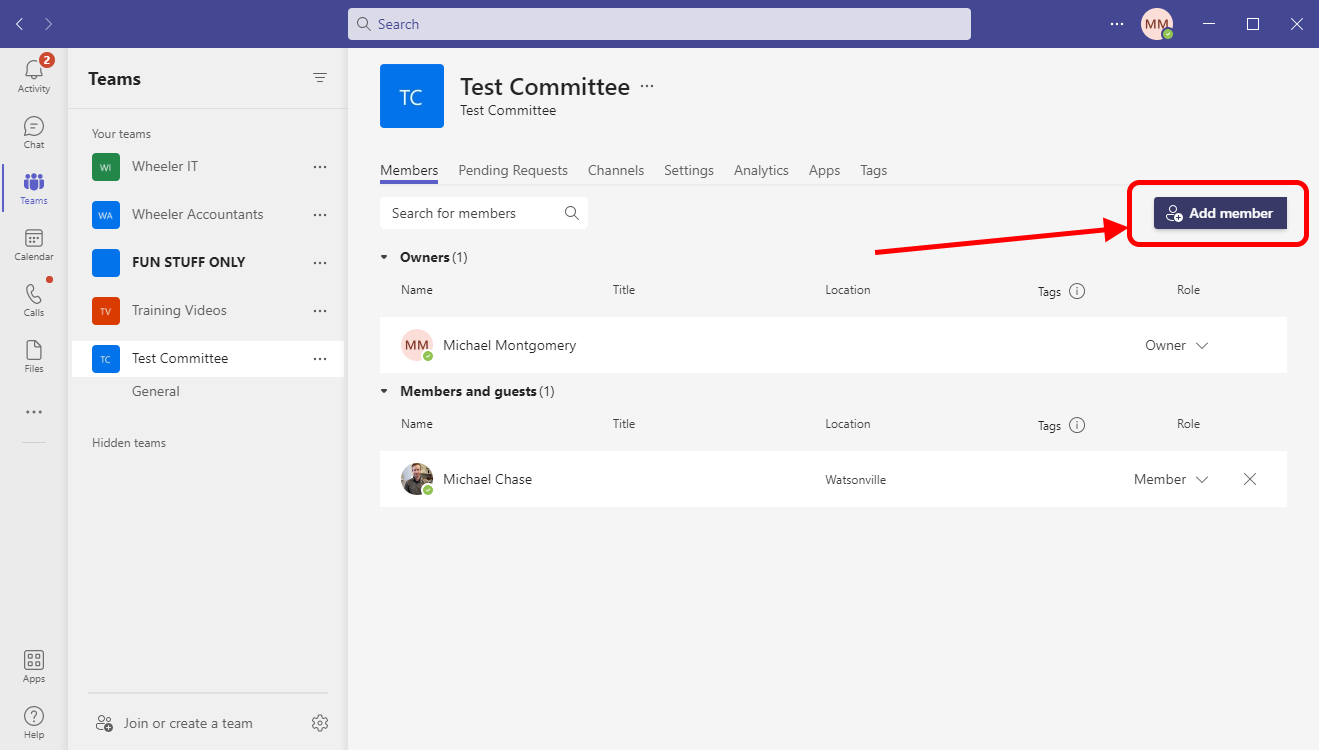
Task: Switch to the Channels tab
Action: (x=616, y=170)
